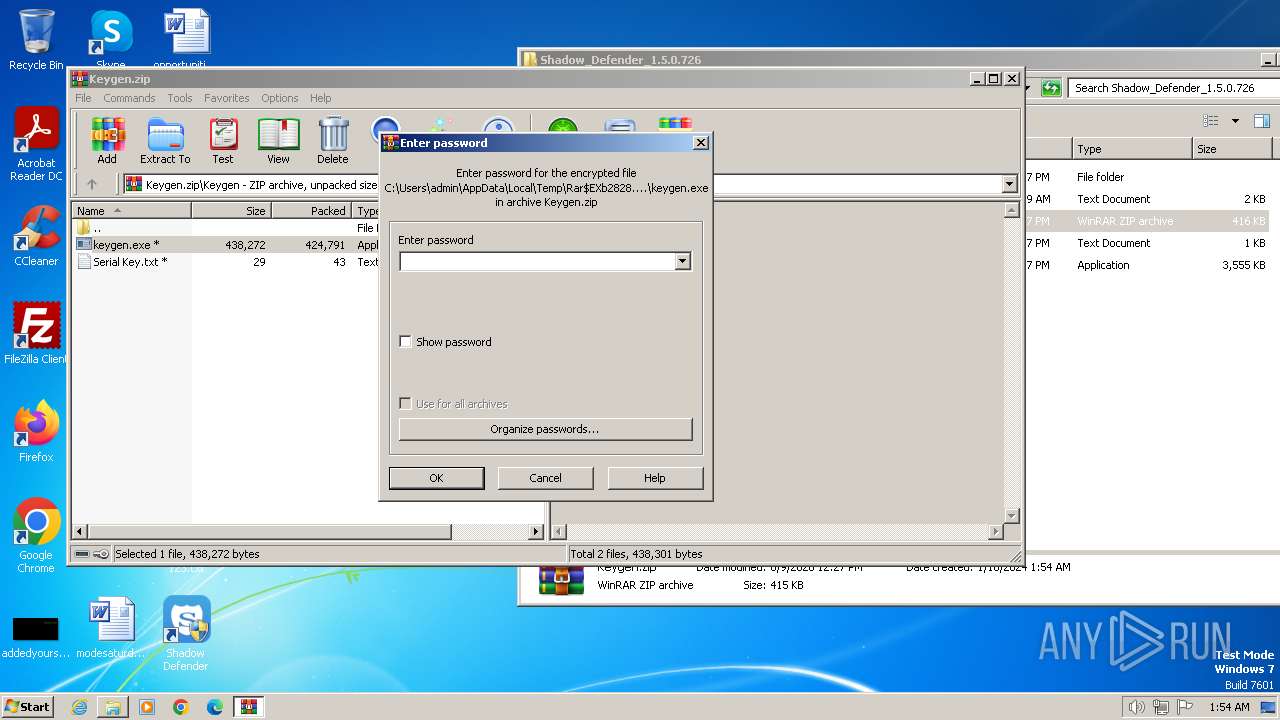Click the Test archive toolbar icon
The width and height of the screenshot is (1280, 720).
pos(223,140)
